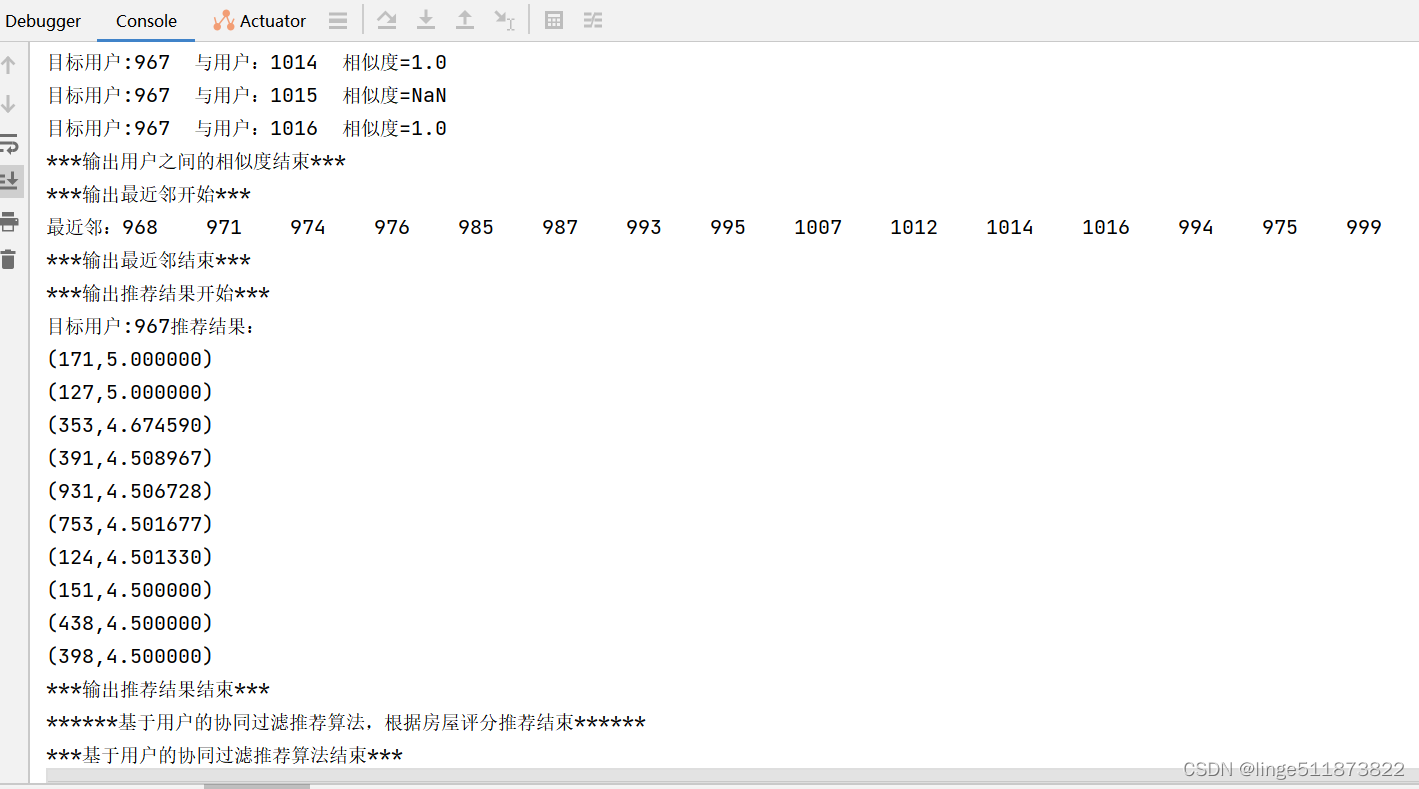Select the Console tab
1419x789 pixels.
click(x=146, y=21)
